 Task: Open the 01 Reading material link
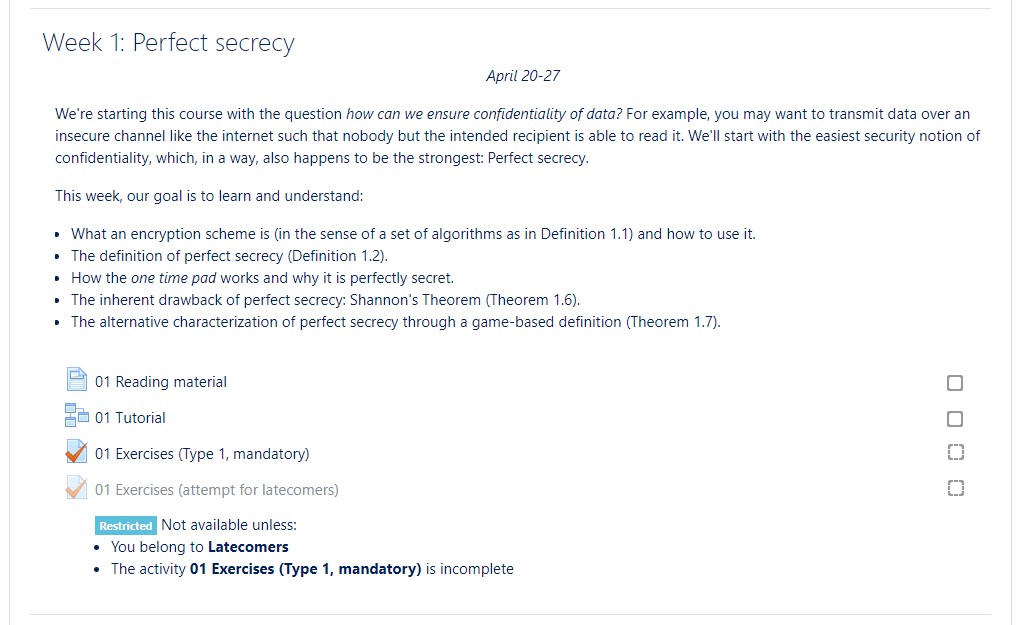click(x=161, y=382)
